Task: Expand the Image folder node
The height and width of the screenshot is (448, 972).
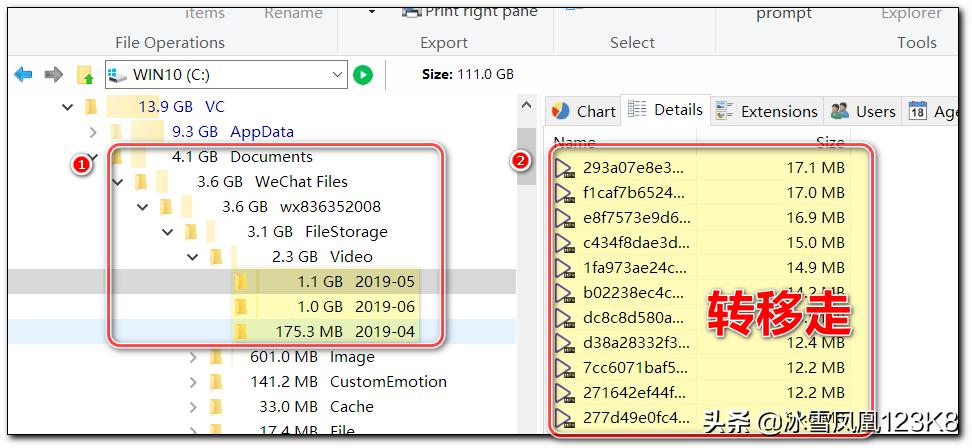Action: [193, 357]
